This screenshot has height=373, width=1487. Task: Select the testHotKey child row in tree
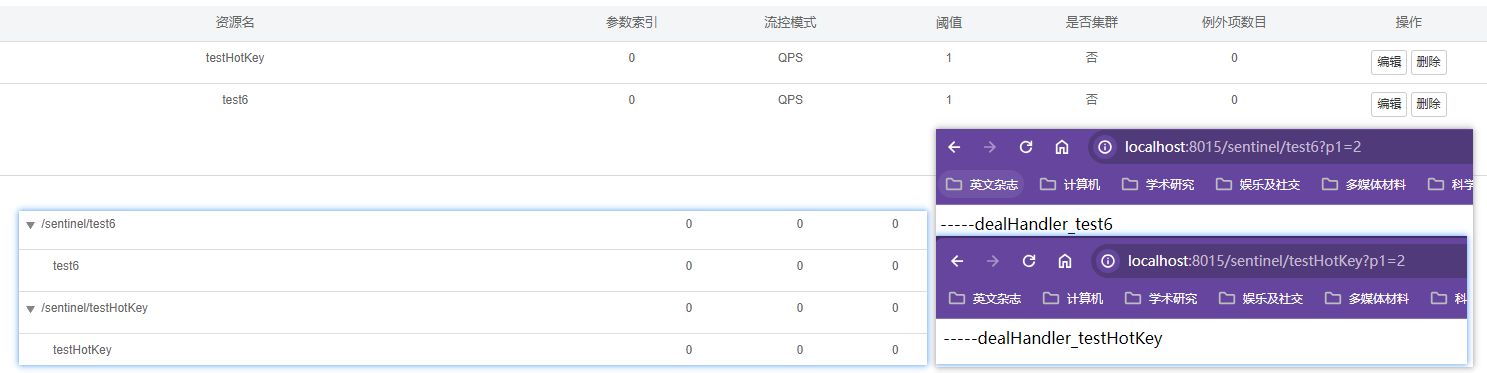[x=472, y=350]
